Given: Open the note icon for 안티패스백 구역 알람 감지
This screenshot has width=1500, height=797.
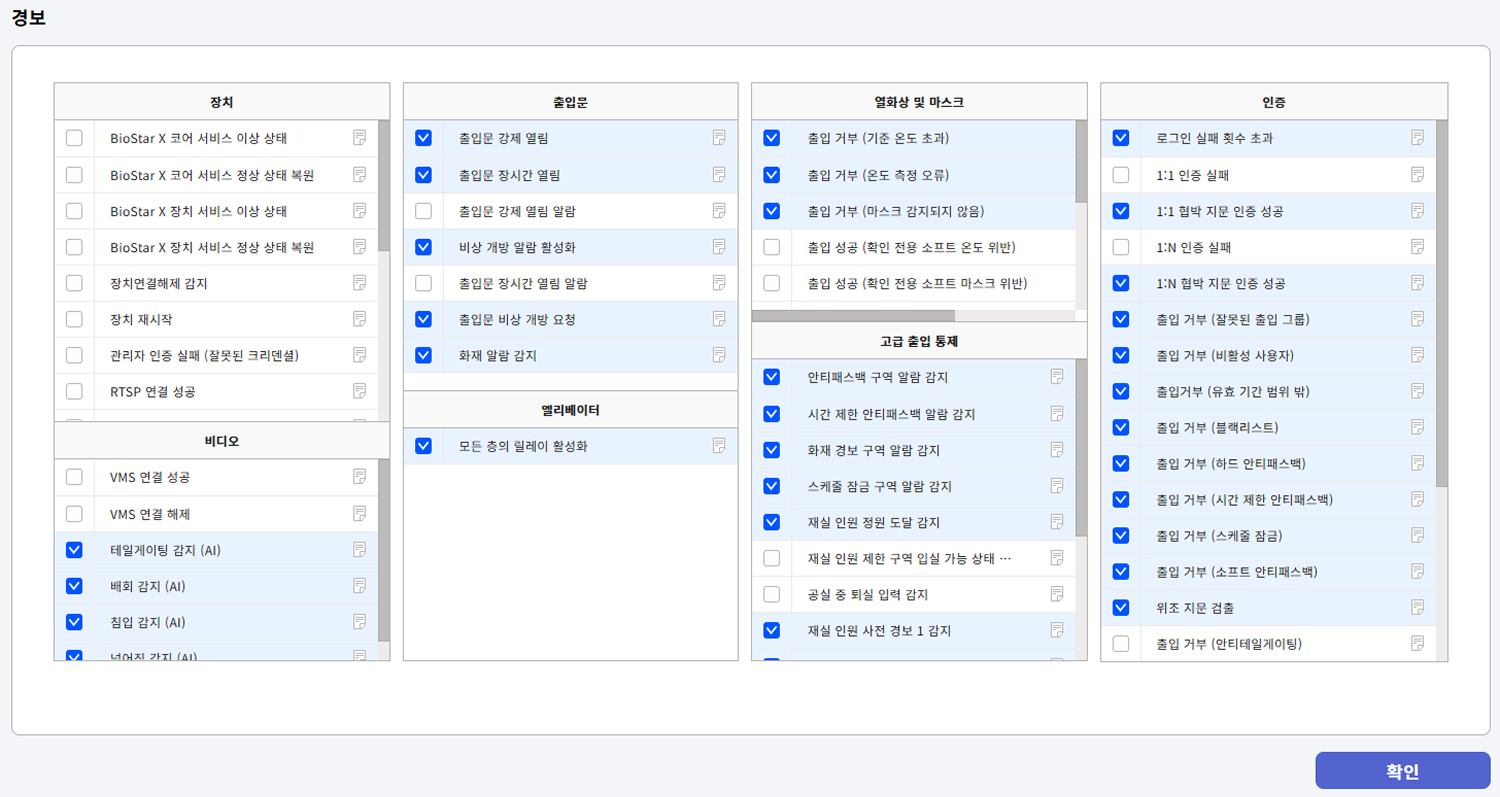Looking at the screenshot, I should tap(1057, 377).
